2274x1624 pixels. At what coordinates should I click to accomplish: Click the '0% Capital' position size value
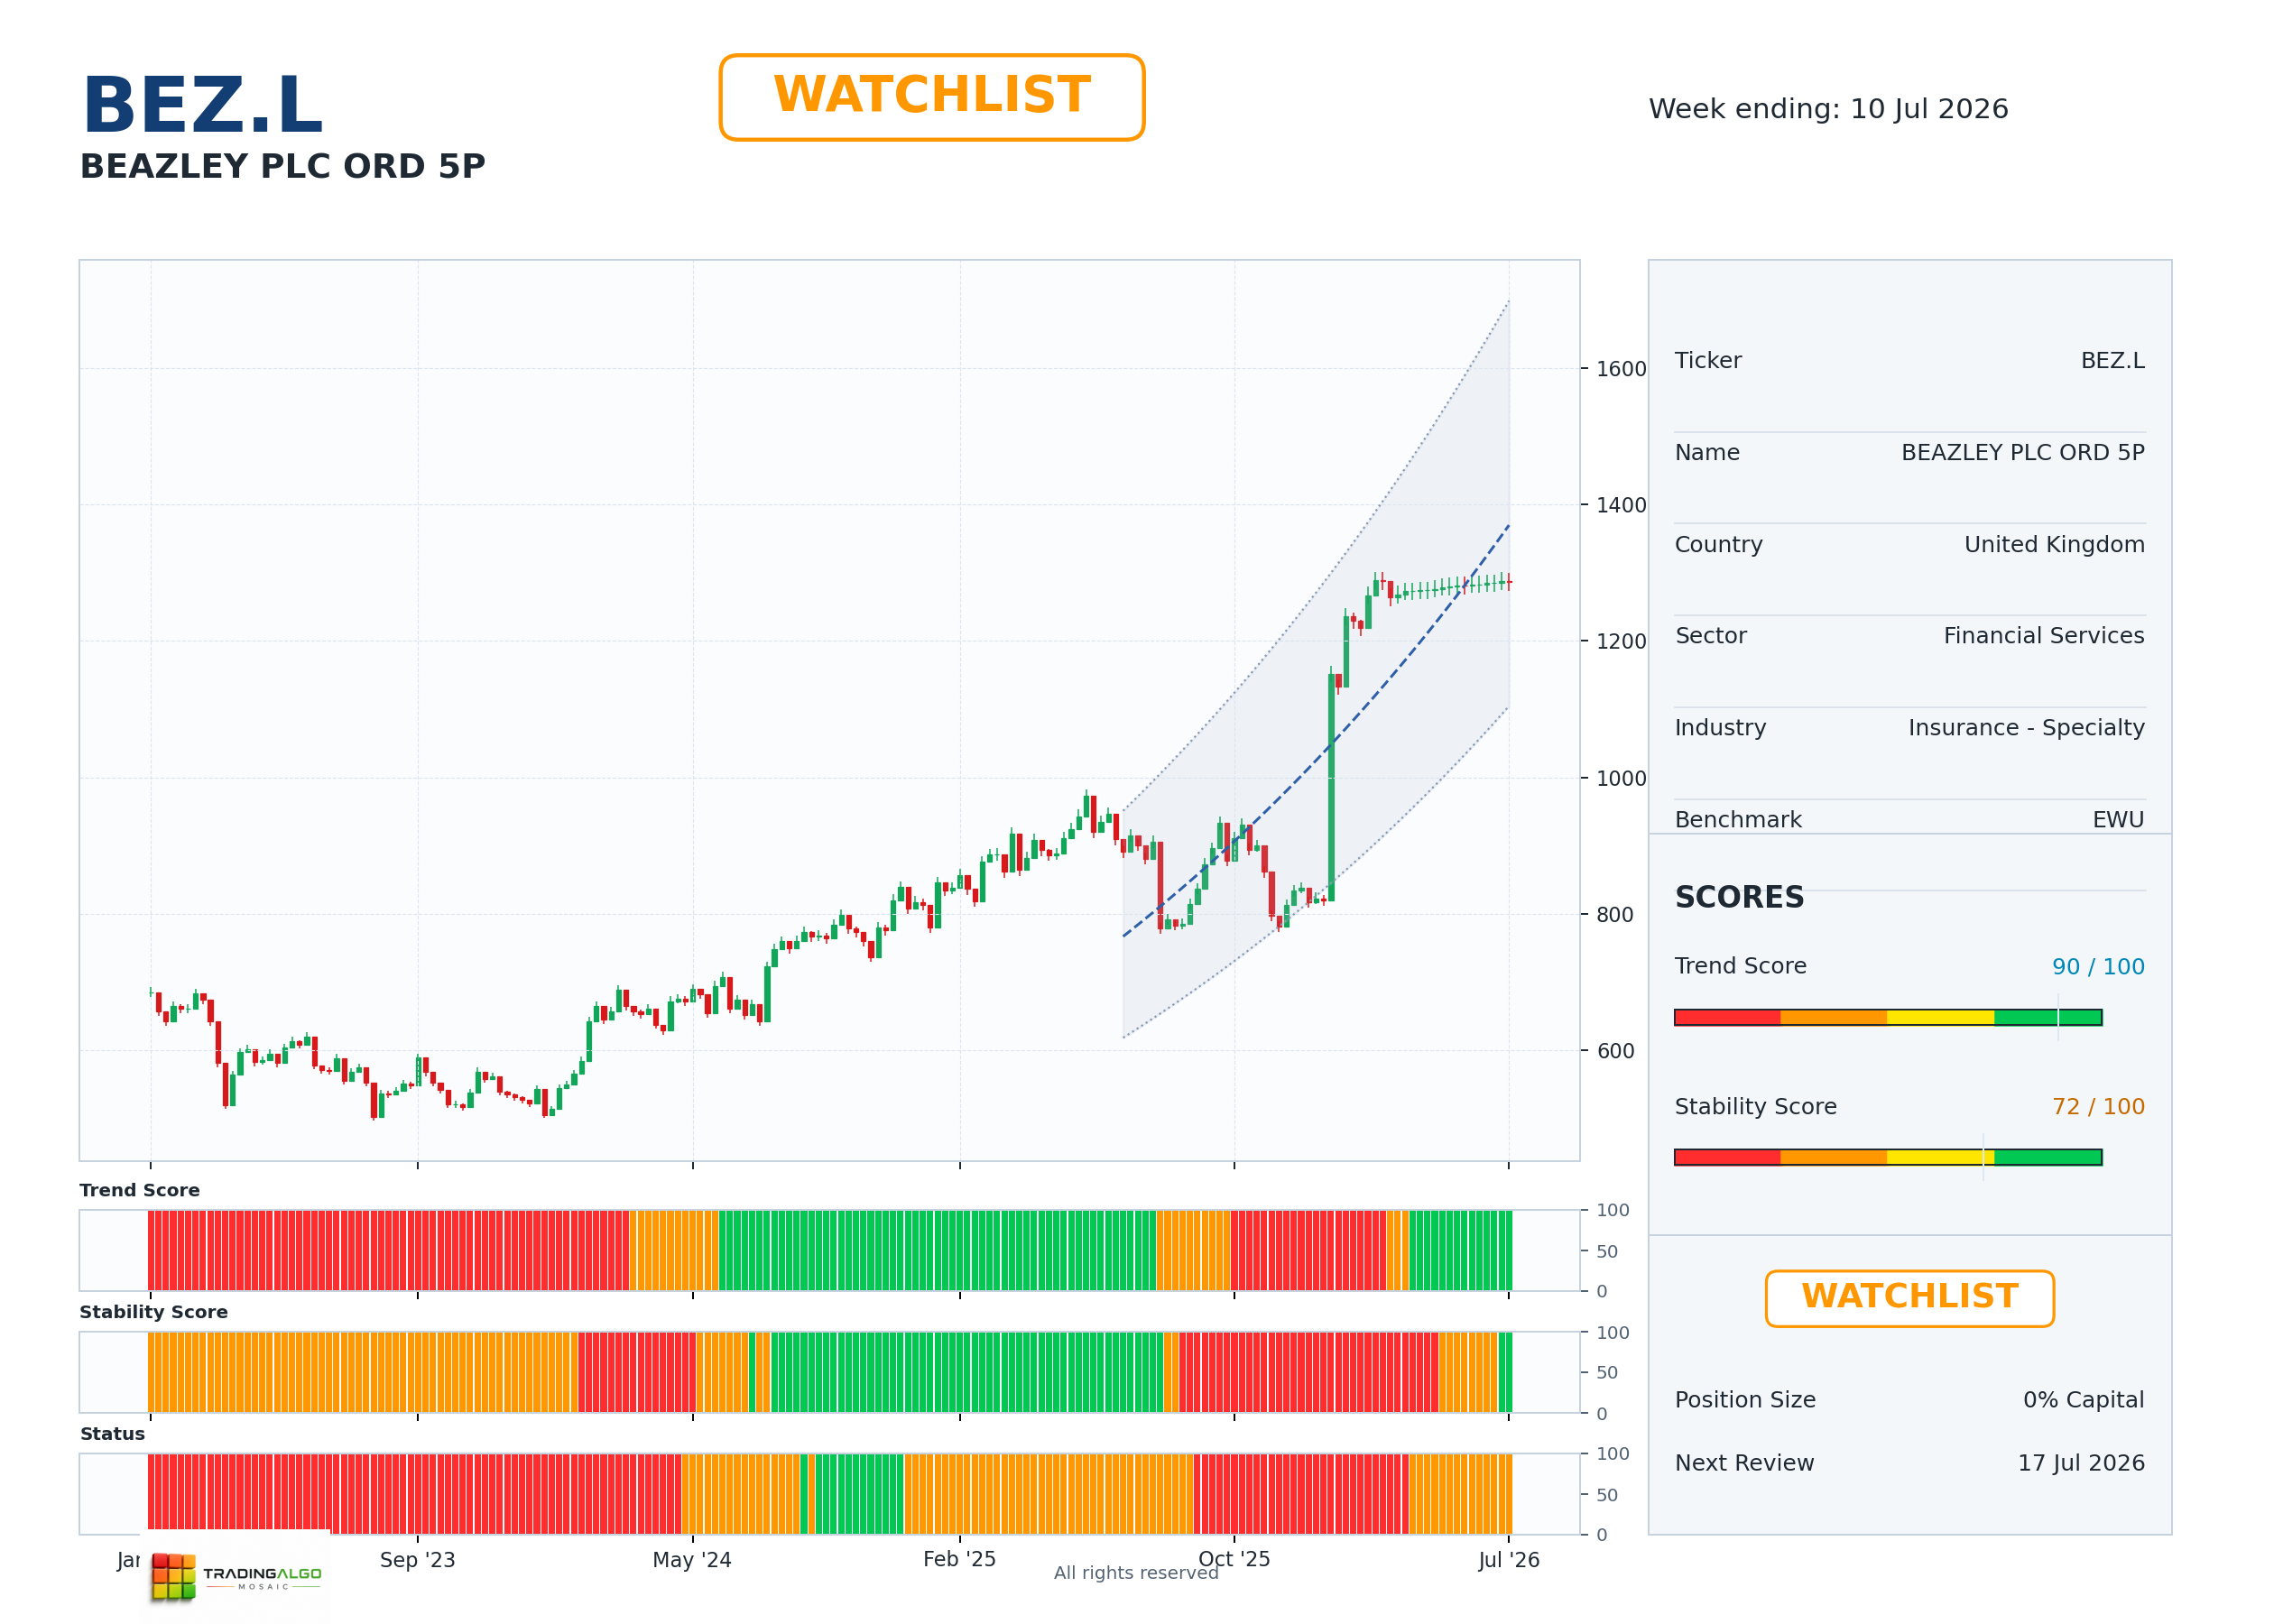click(2083, 1400)
